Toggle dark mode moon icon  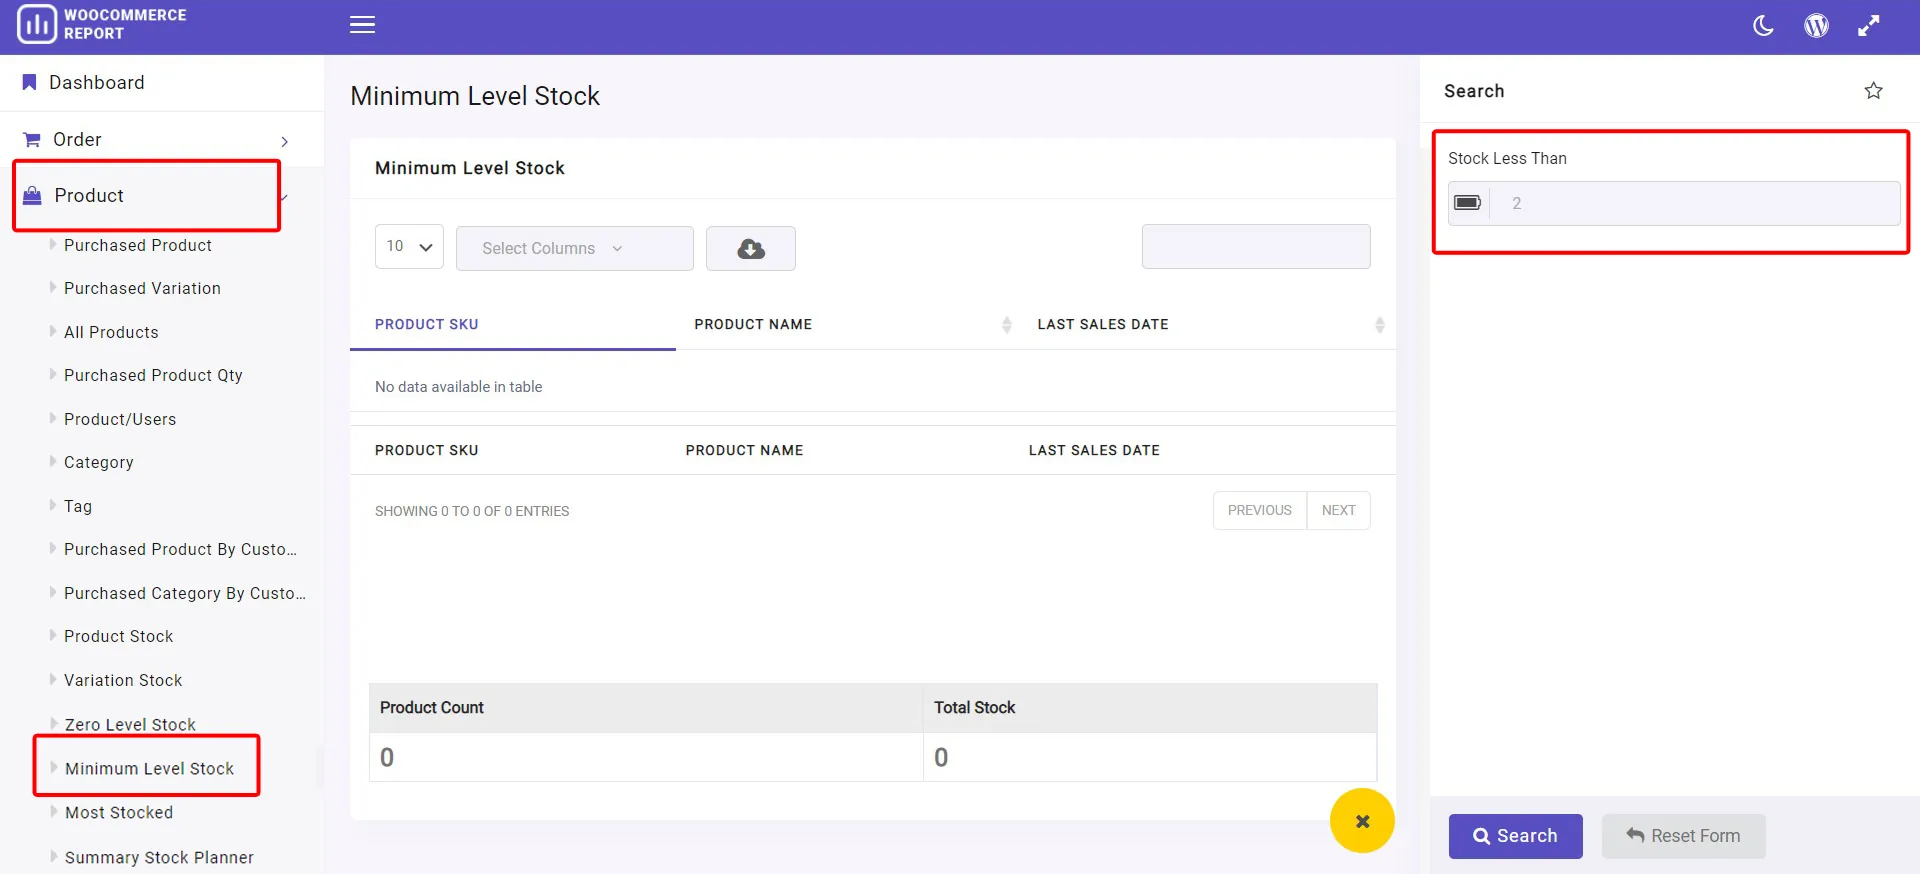1763,26
